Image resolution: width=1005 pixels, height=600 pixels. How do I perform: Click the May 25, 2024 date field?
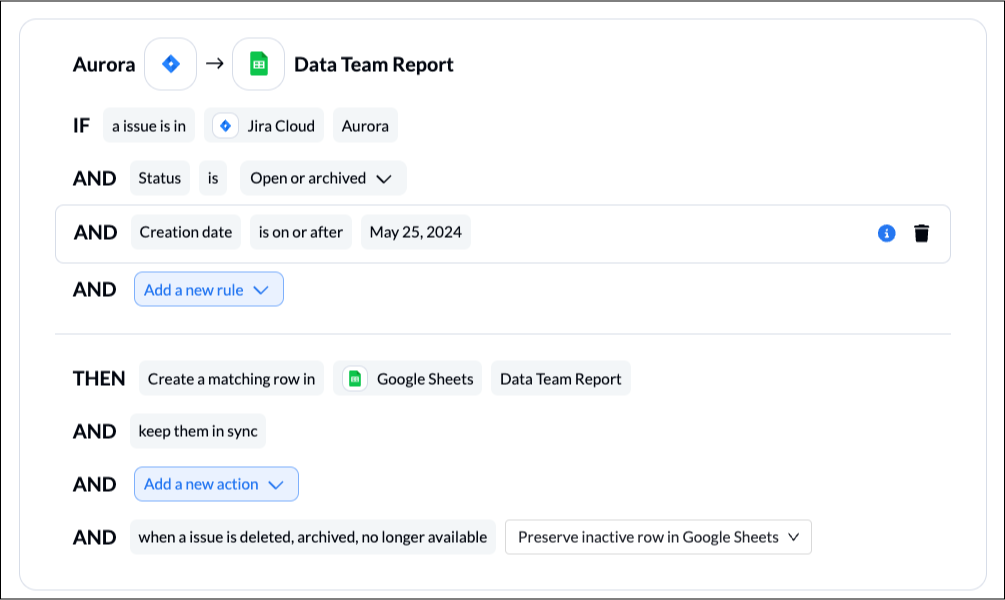(x=416, y=232)
